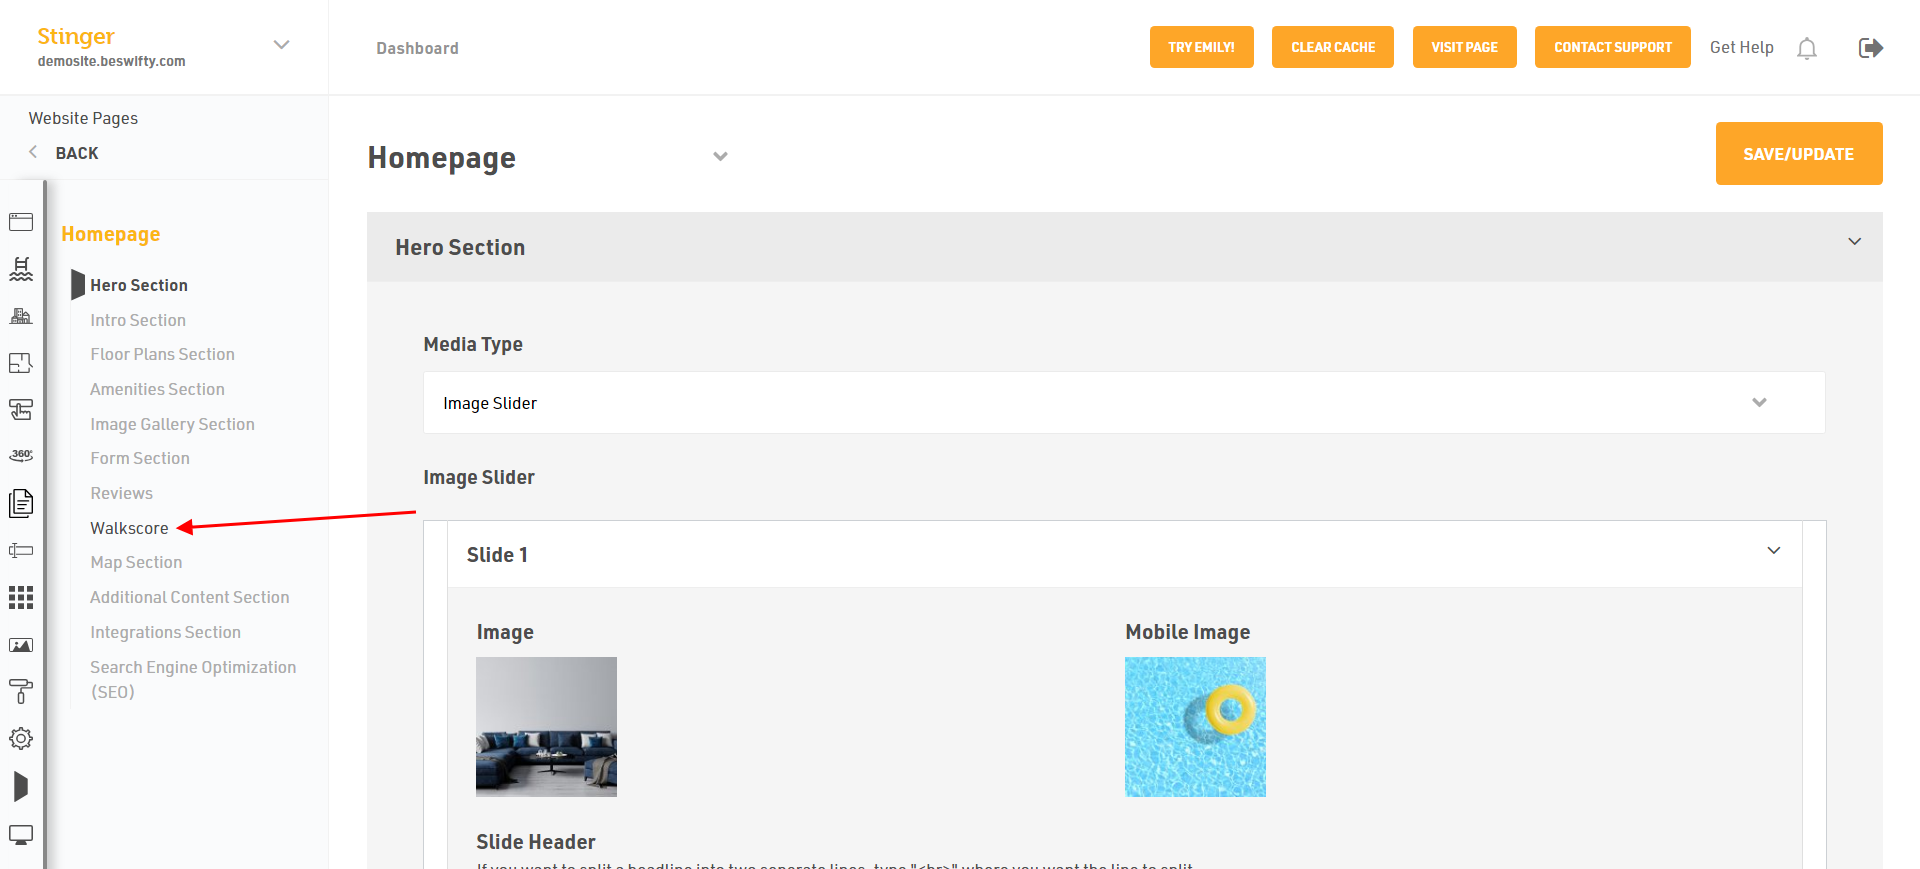
Task: Collapse the Hero Section panel
Action: (x=1854, y=242)
